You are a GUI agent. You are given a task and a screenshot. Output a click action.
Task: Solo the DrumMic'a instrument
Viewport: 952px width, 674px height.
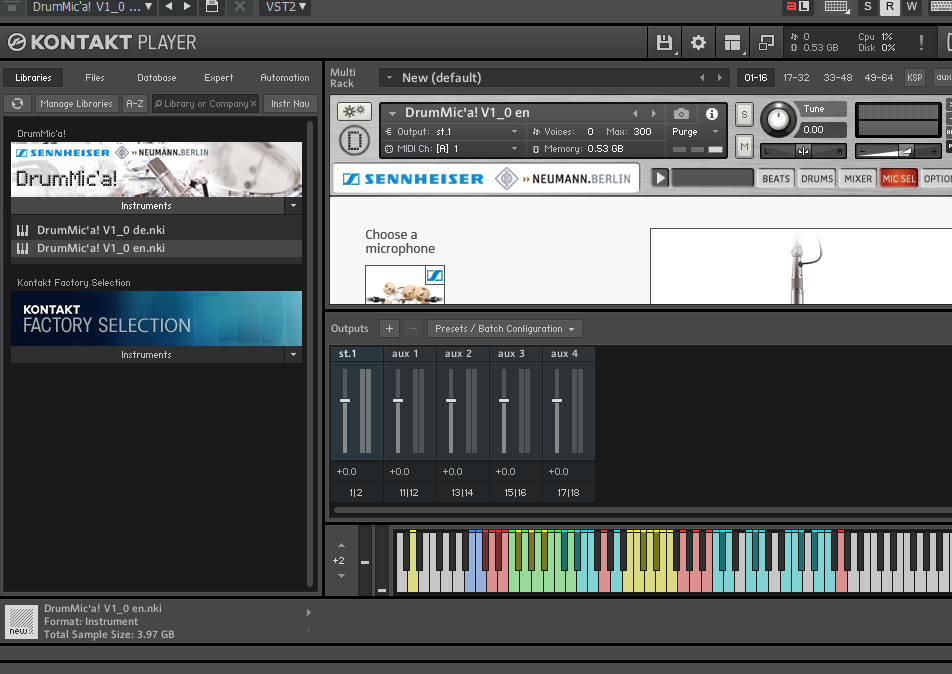[x=744, y=115]
